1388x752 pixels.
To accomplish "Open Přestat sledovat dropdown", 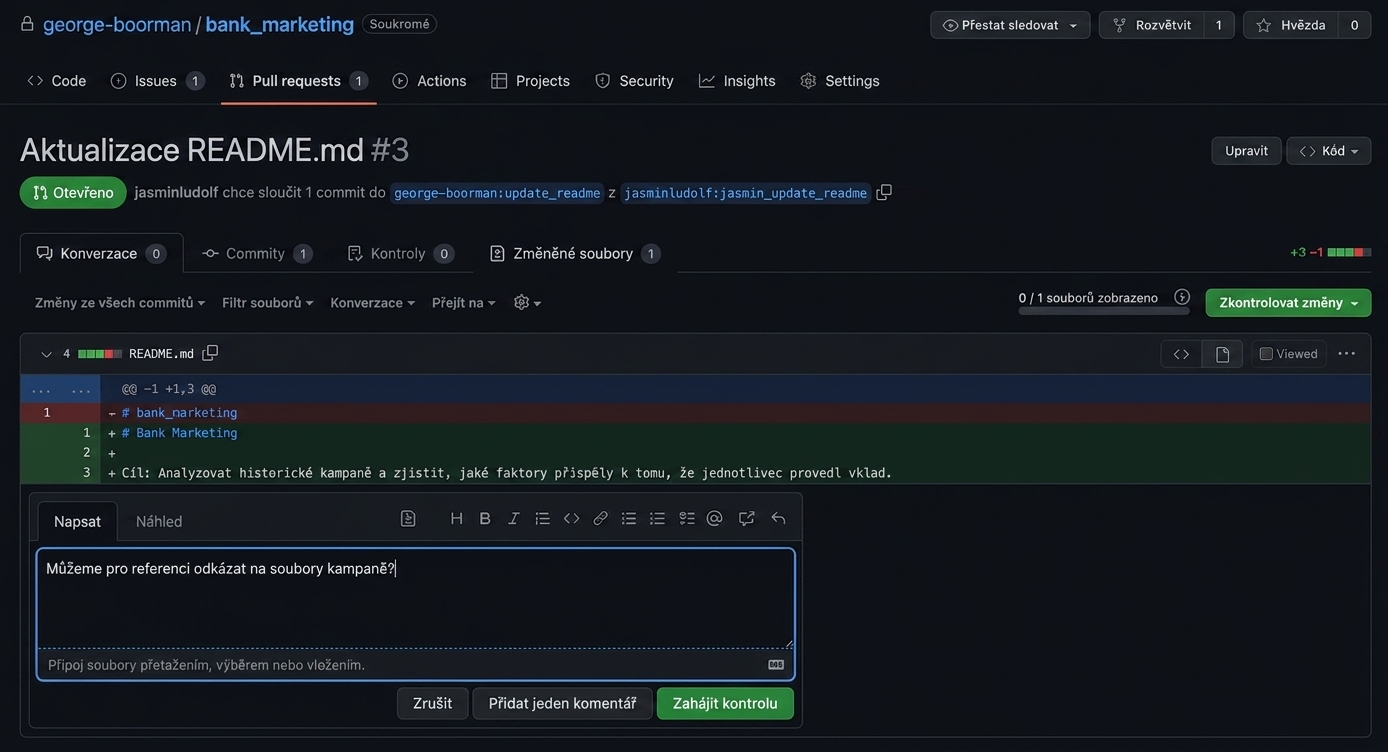I will pyautogui.click(x=1010, y=25).
